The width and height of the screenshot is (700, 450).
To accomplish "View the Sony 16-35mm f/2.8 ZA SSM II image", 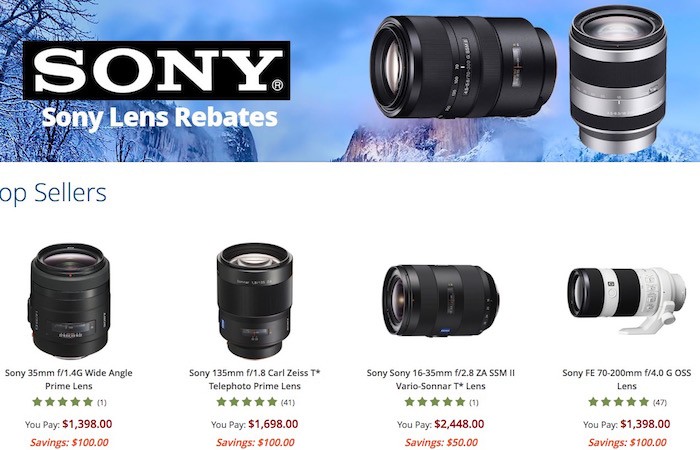I will [441, 300].
